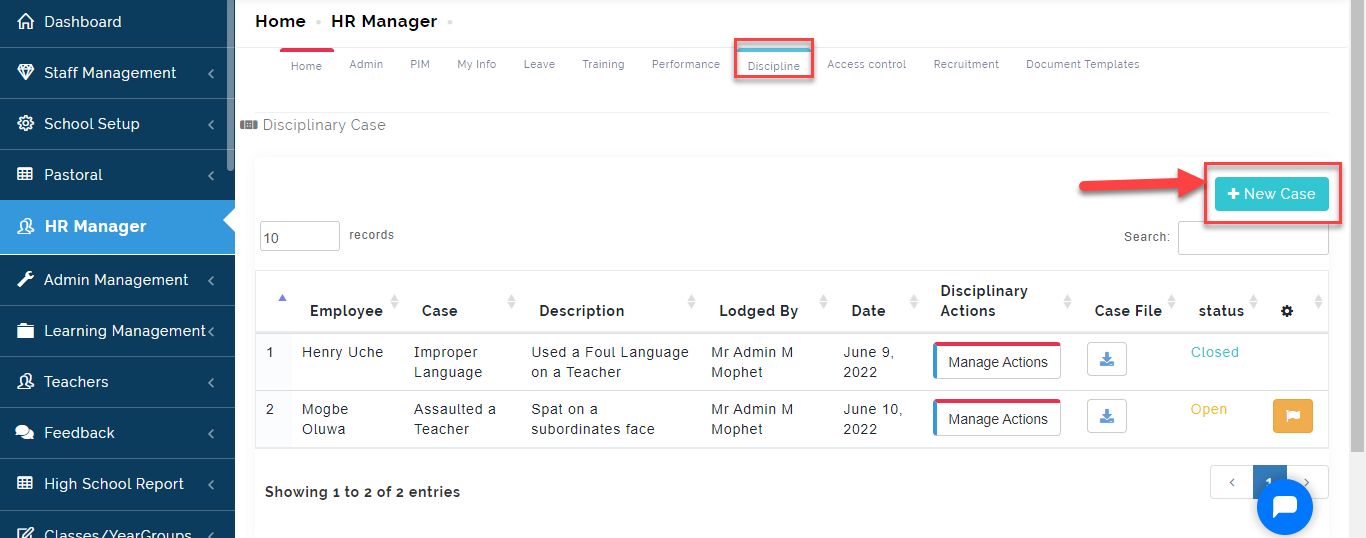The width and height of the screenshot is (1366, 538).
Task: Click the Teachers person icon
Action: [x=26, y=381]
